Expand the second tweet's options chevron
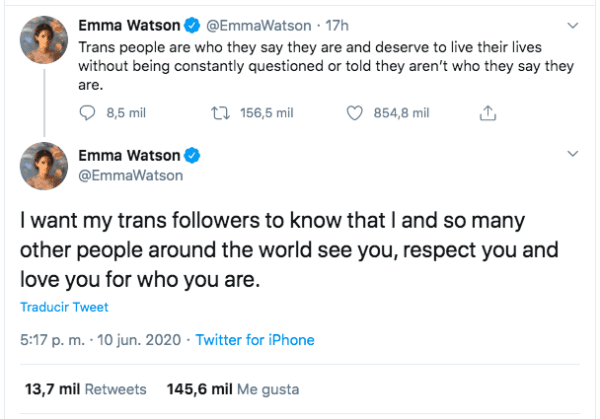The width and height of the screenshot is (600, 419). pyautogui.click(x=572, y=155)
